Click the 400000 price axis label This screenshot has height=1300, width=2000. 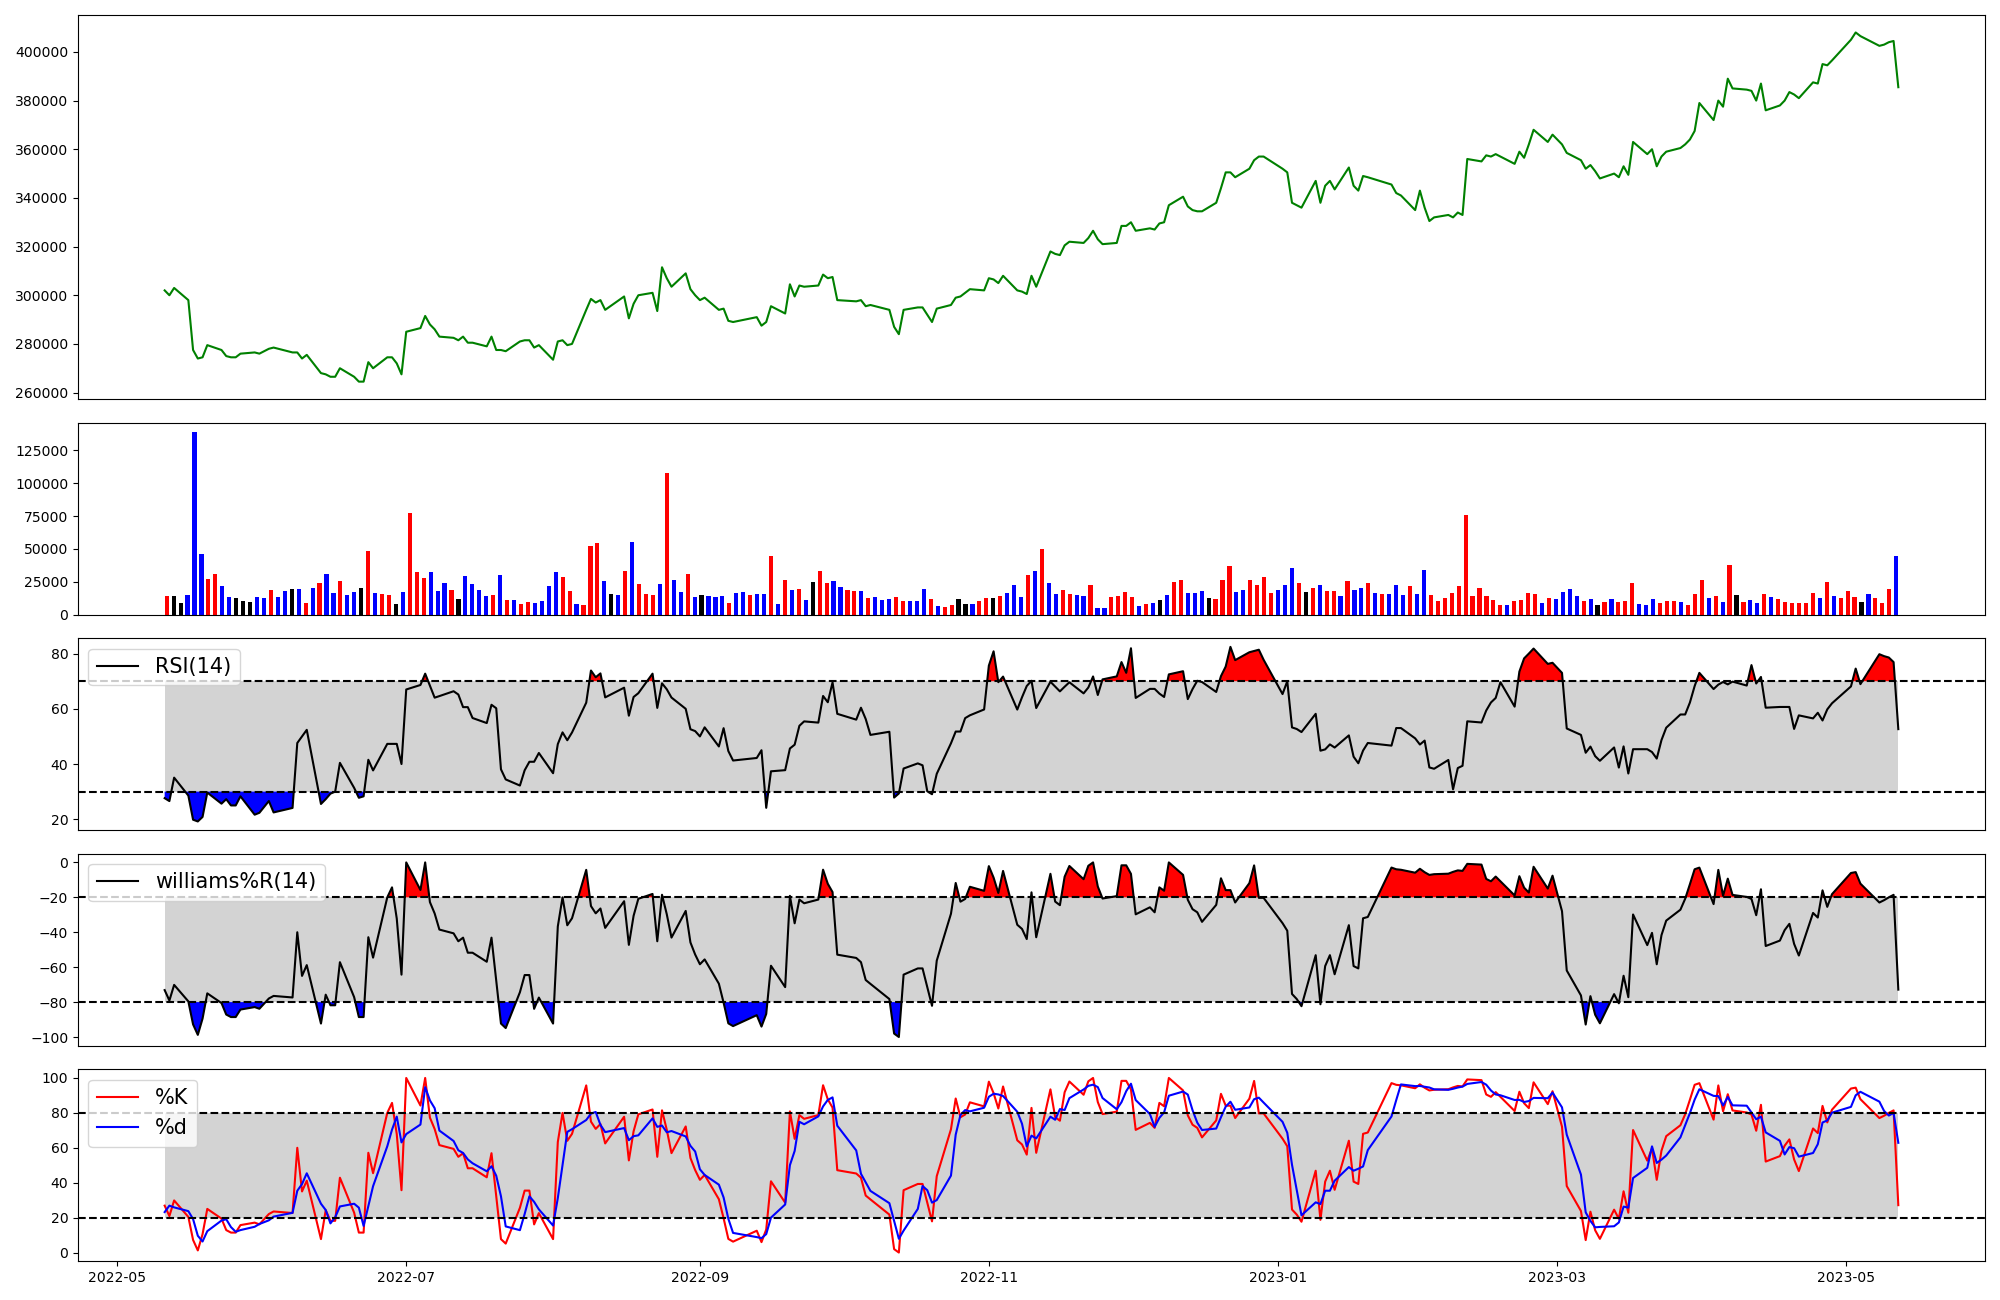pos(42,52)
